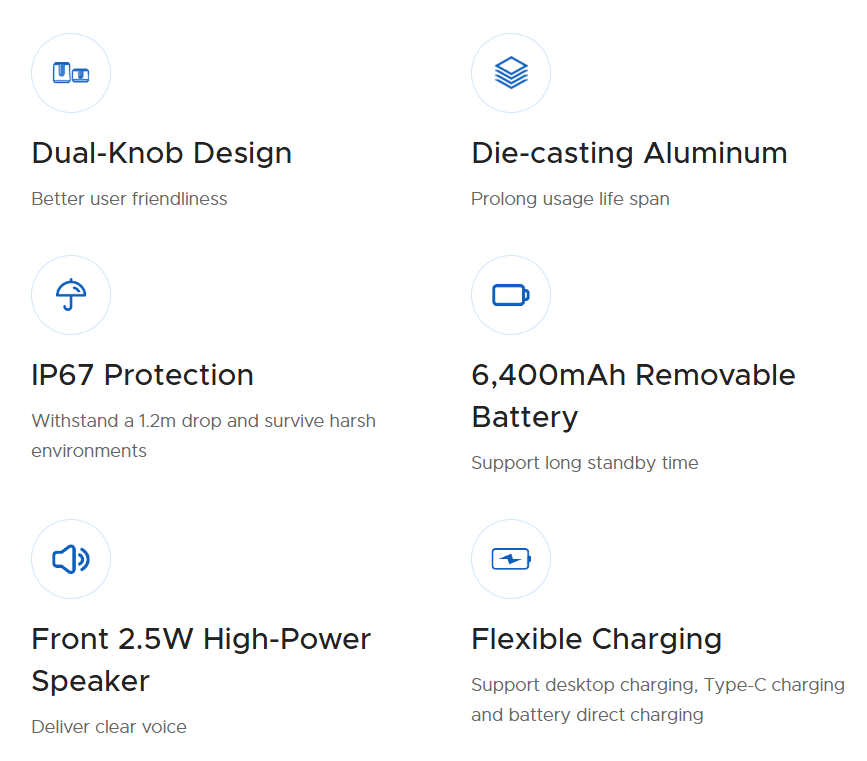Click the 'Front 2.5W High-Power' heading line
This screenshot has width=867, height=761.
pos(201,639)
